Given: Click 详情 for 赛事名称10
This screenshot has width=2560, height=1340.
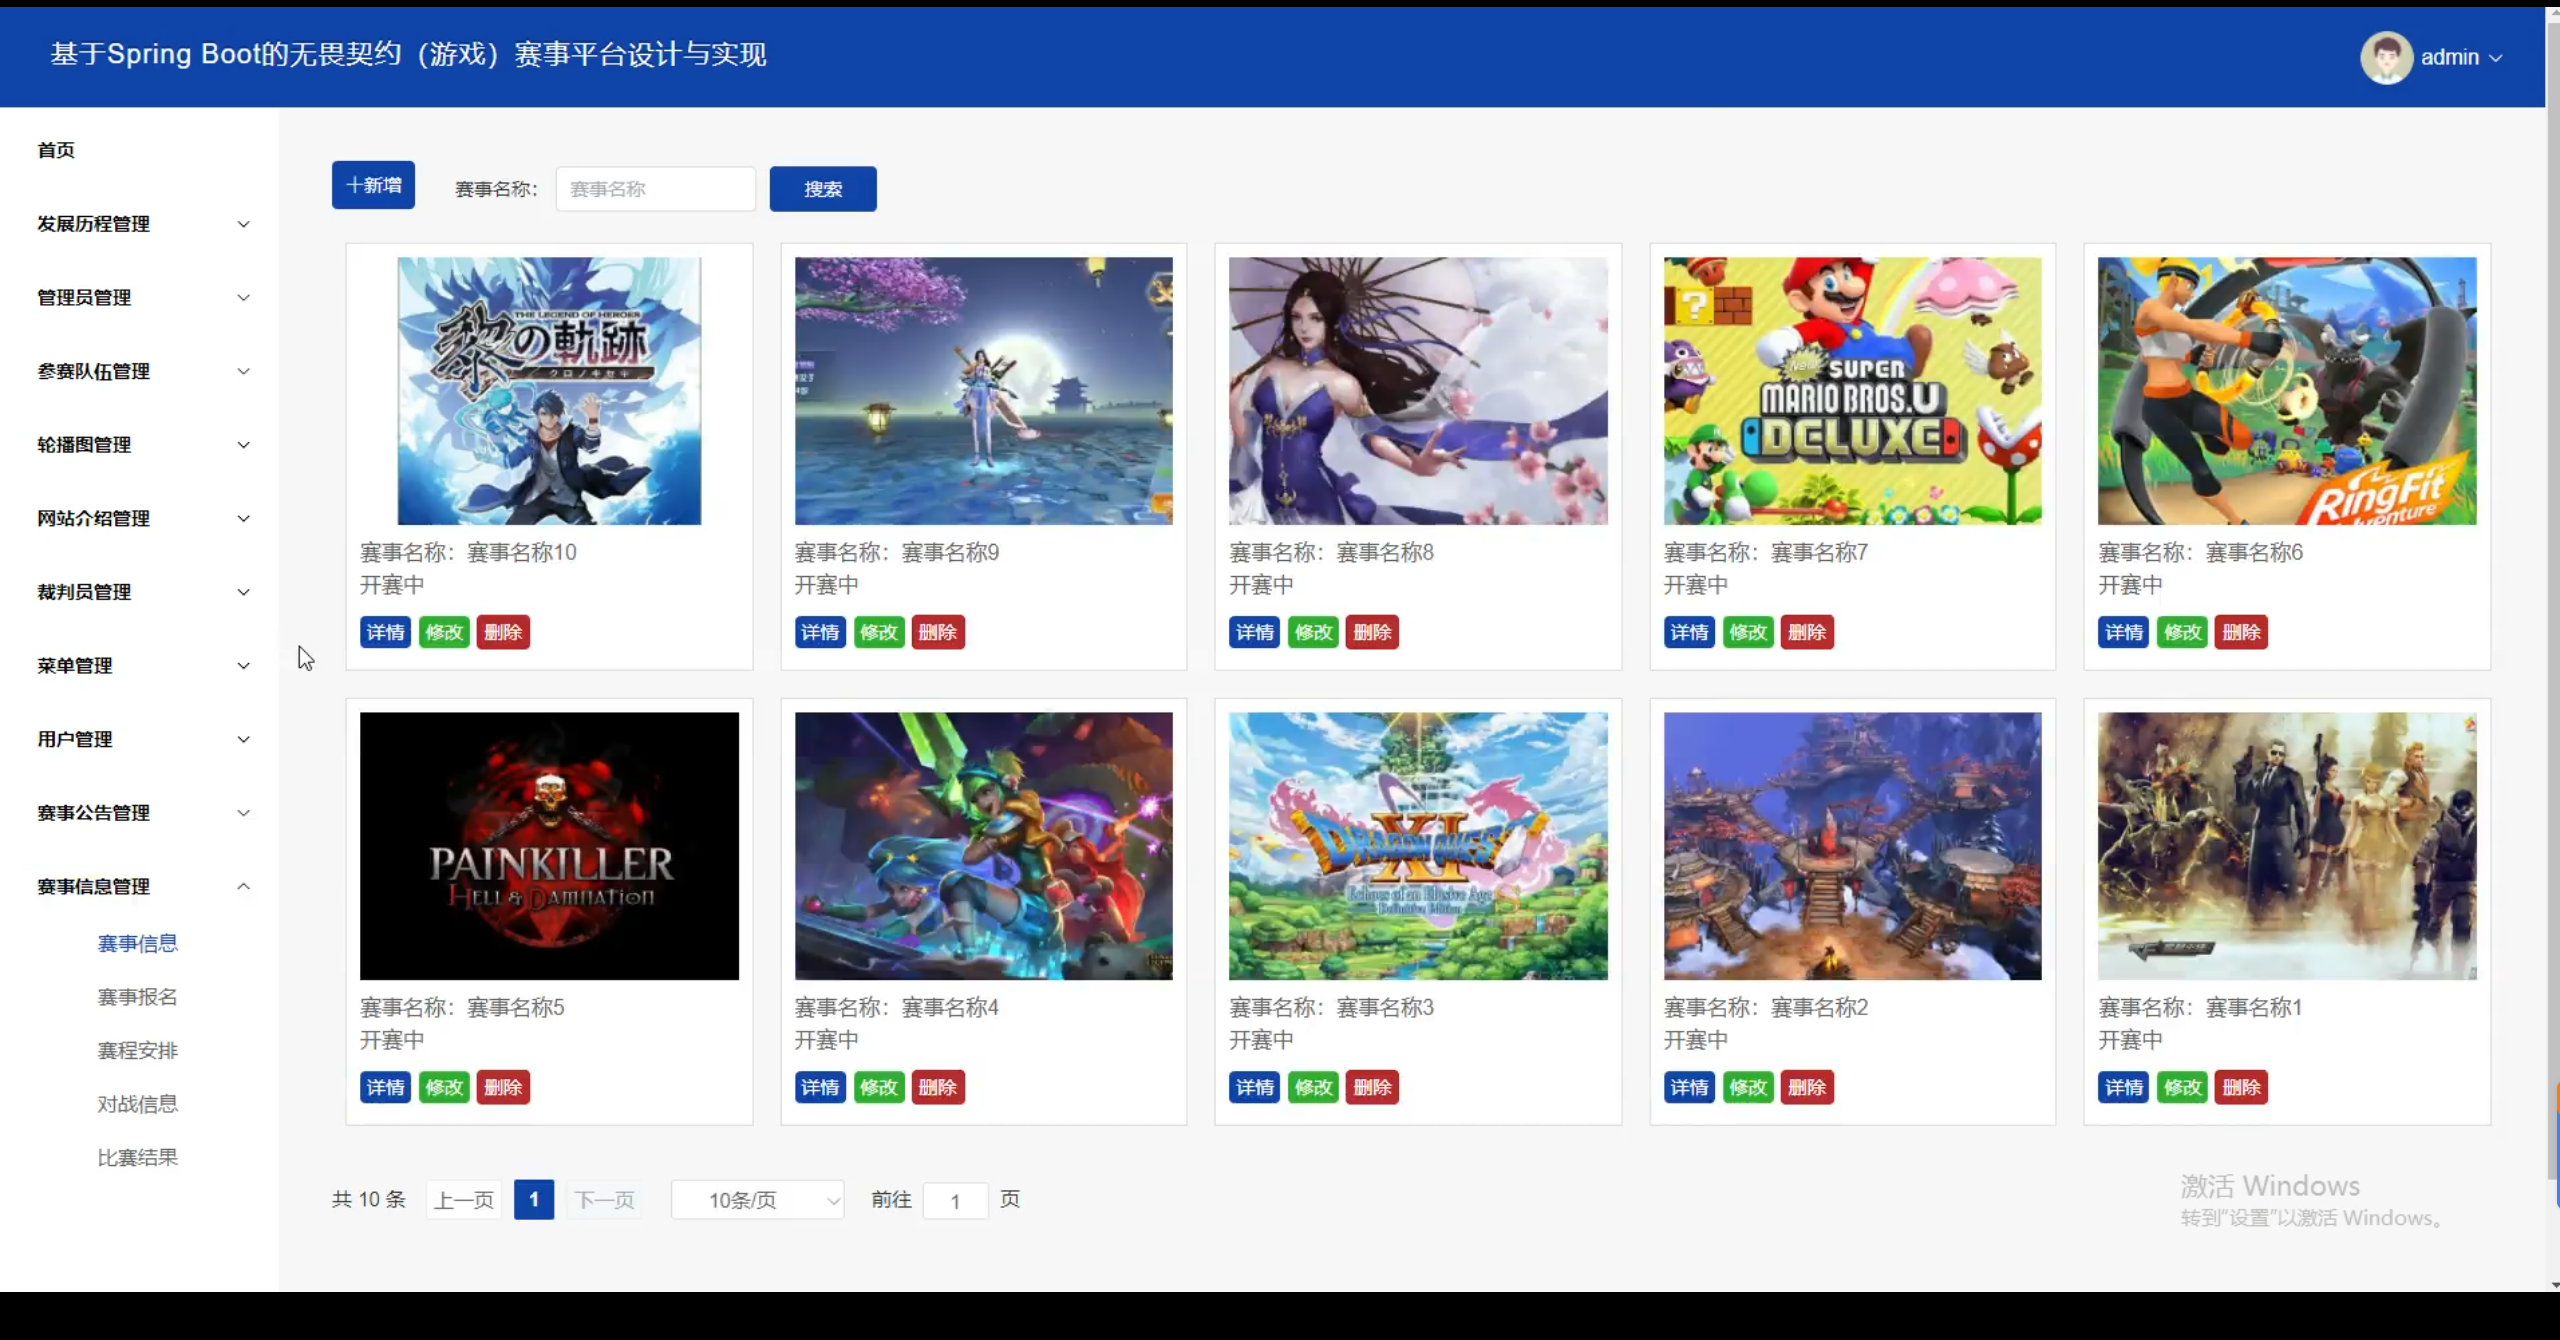Looking at the screenshot, I should pyautogui.click(x=385, y=632).
